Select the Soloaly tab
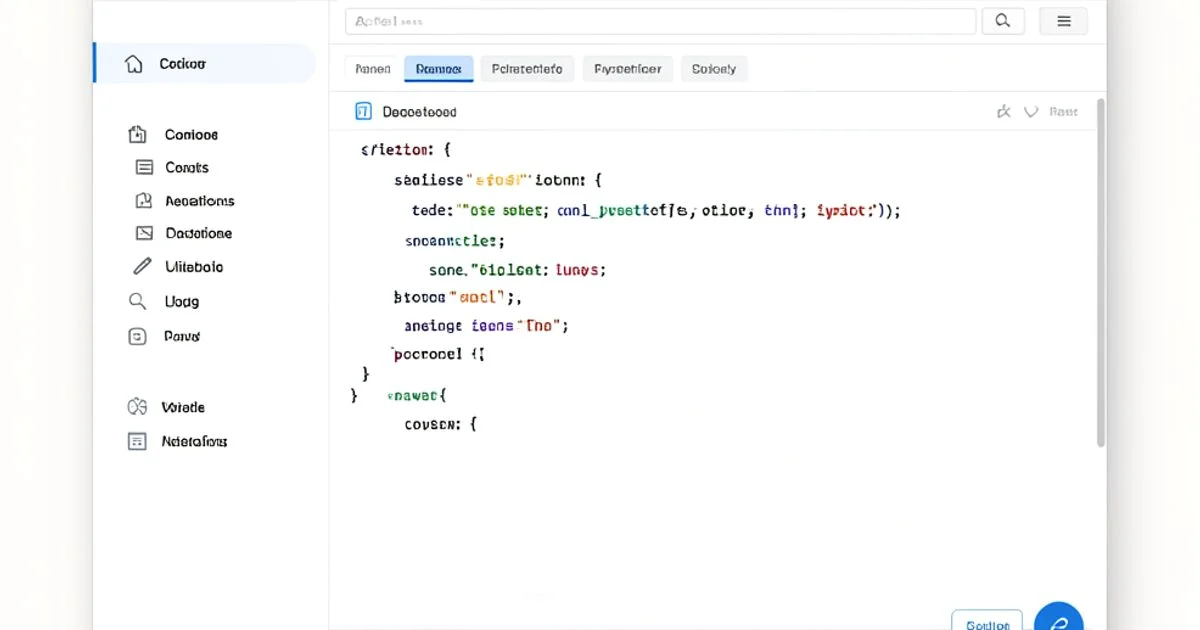Screen dimensions: 1200x630 click(714, 68)
